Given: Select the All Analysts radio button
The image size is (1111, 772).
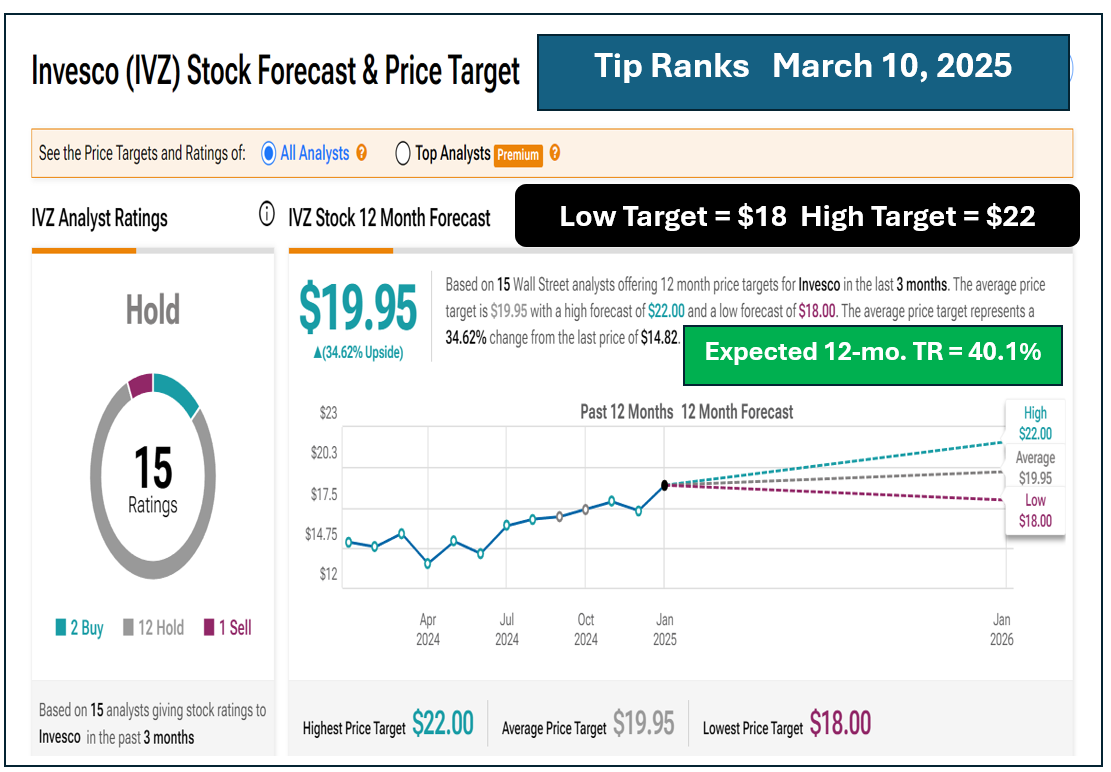Looking at the screenshot, I should click(268, 154).
